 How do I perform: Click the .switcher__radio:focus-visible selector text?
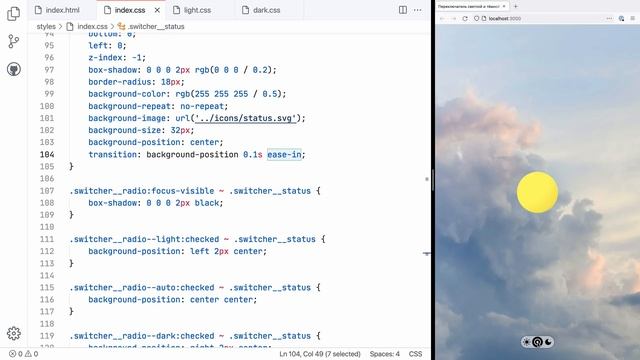point(142,191)
